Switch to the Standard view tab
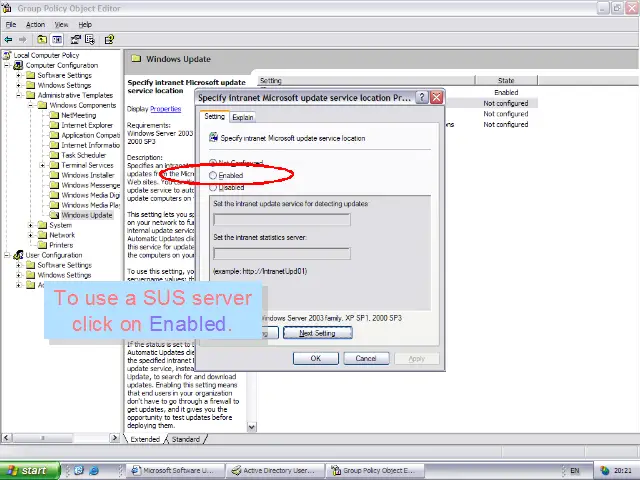This screenshot has width=640, height=480. click(x=186, y=439)
